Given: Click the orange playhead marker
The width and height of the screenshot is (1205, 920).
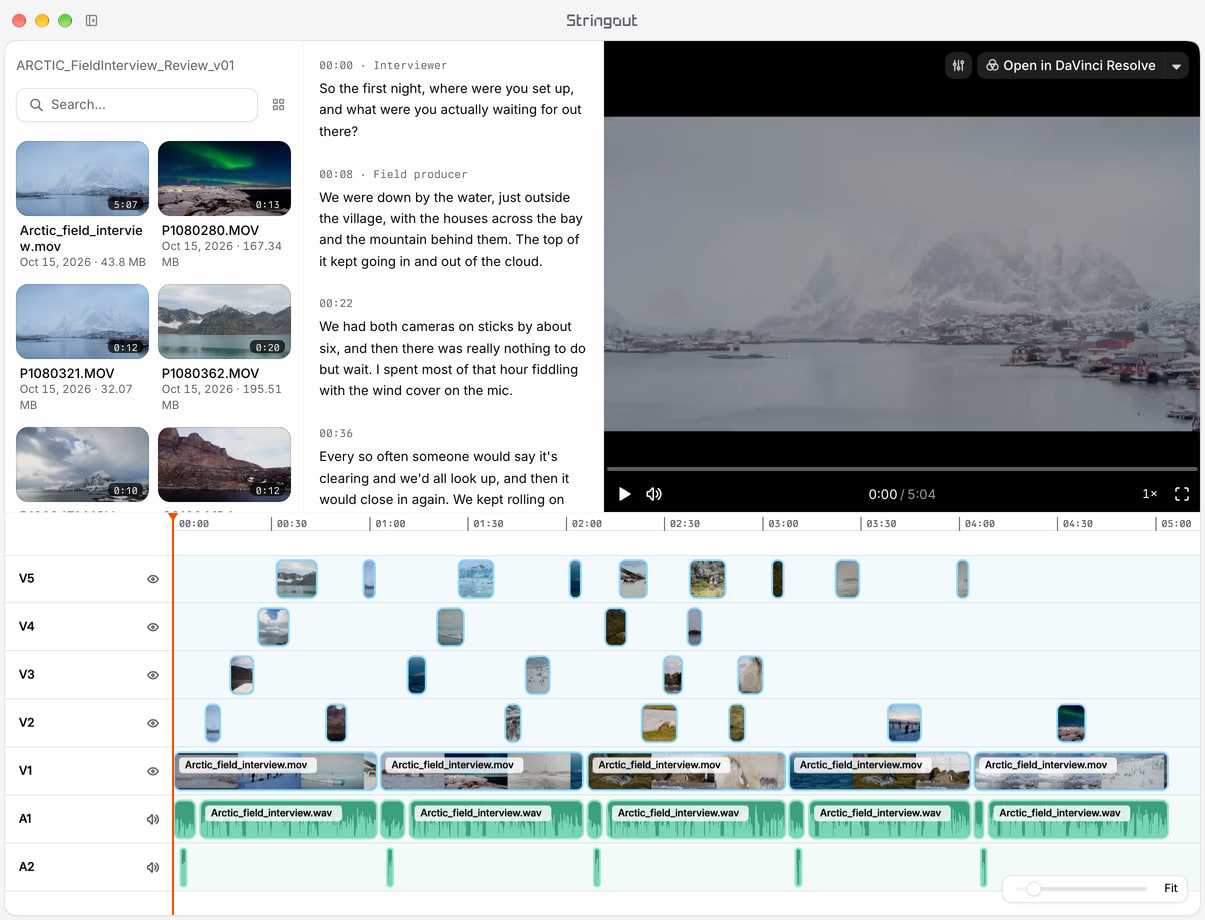Looking at the screenshot, I should (x=173, y=517).
